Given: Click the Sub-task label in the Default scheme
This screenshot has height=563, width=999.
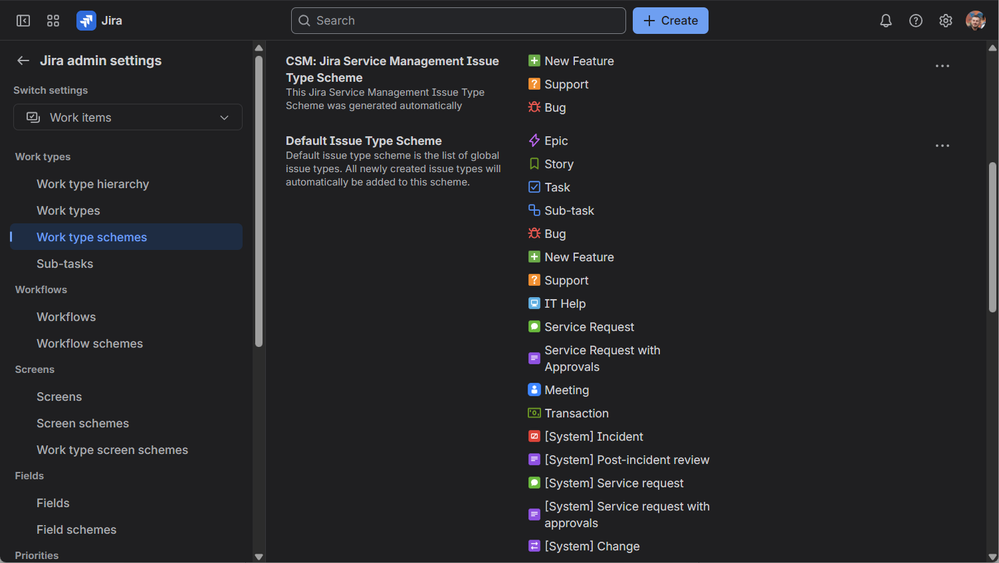Looking at the screenshot, I should [x=569, y=210].
